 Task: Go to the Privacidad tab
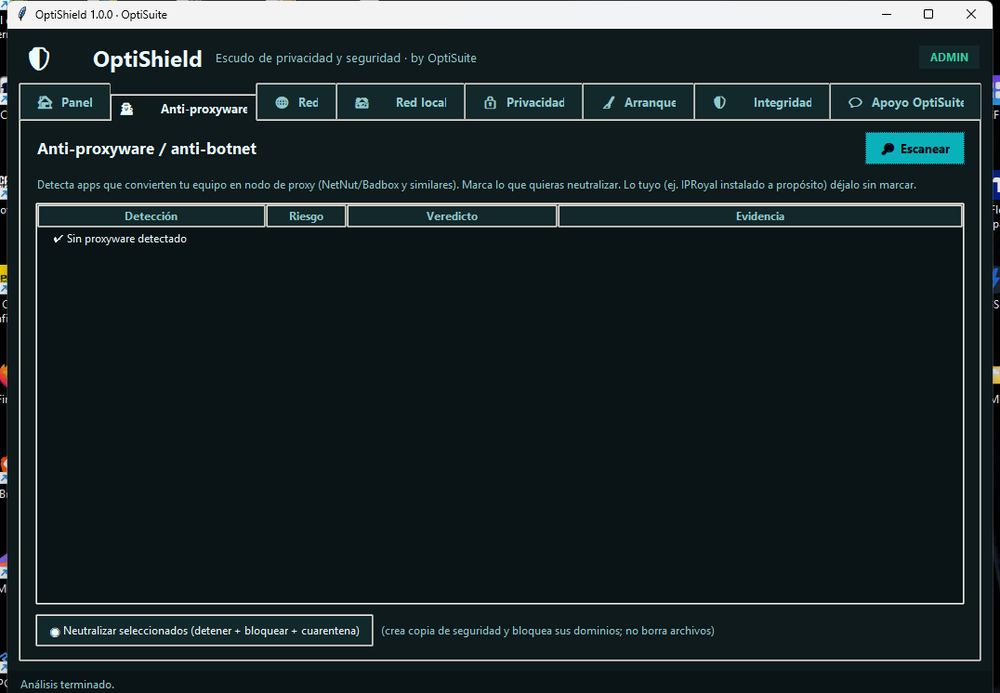coord(524,102)
